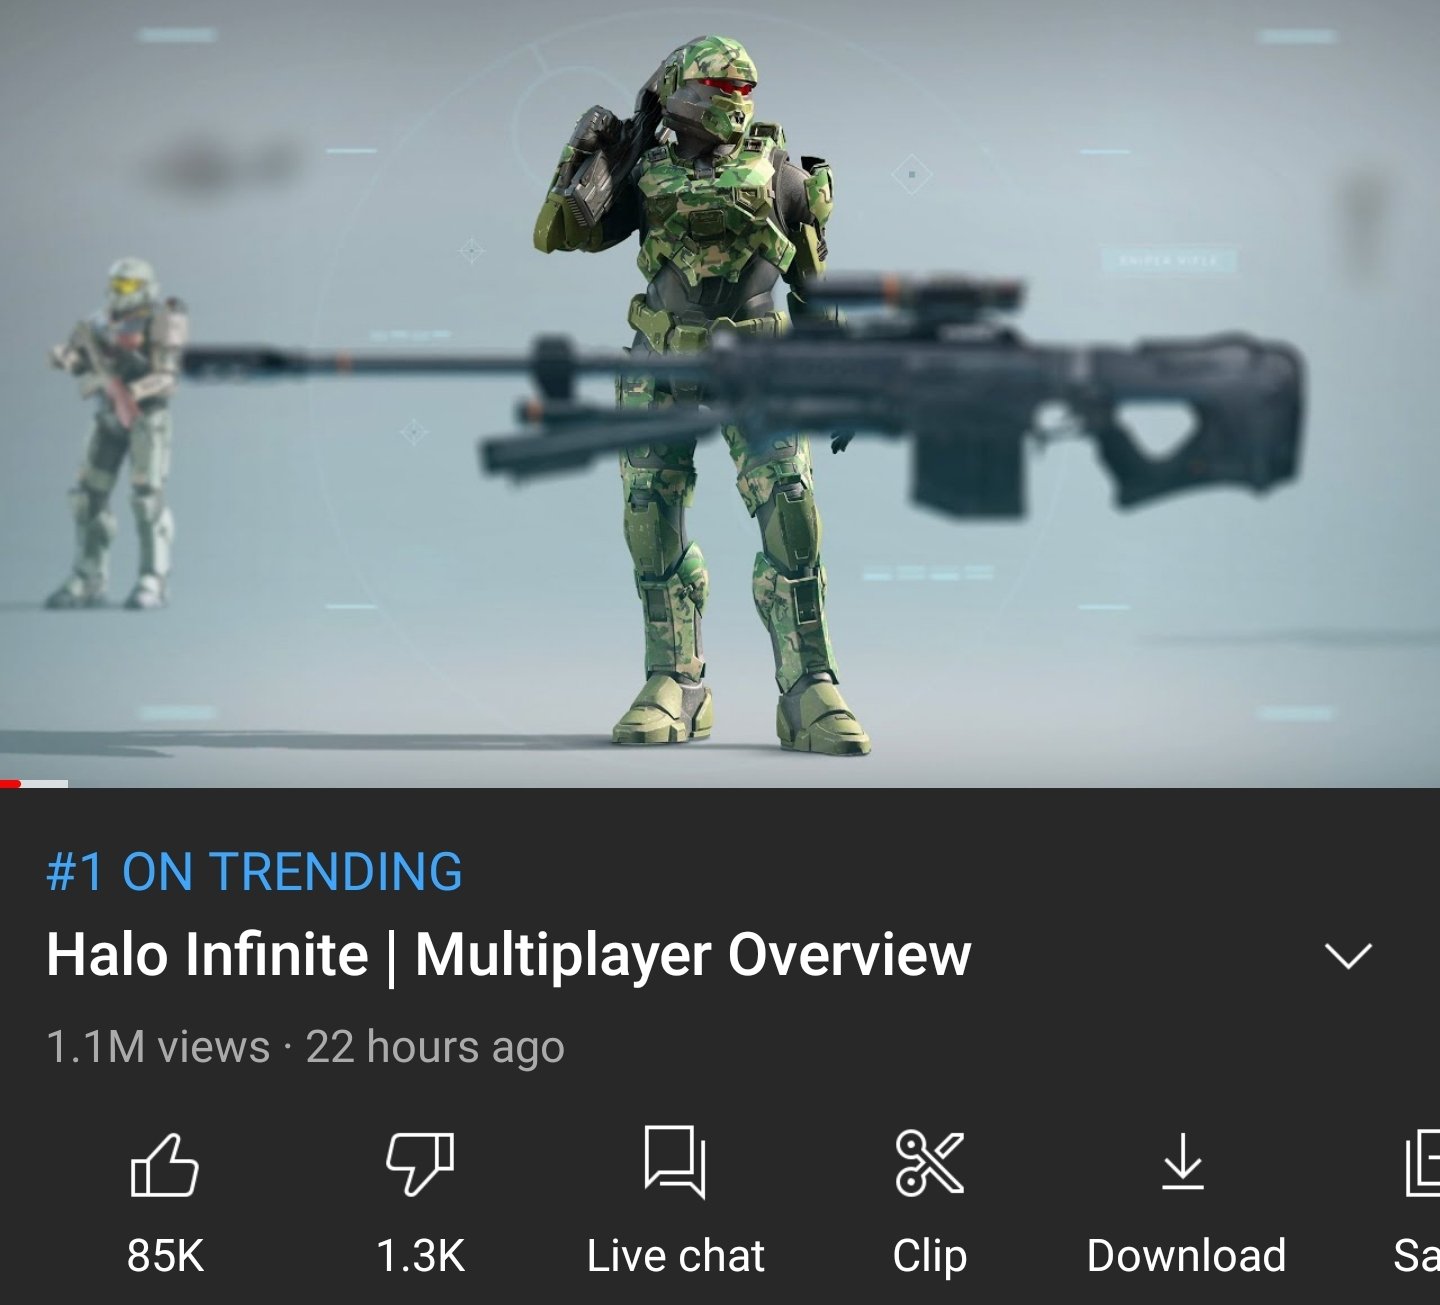Tap the Halo Infinite Multiplayer Overview title
1440x1305 pixels.
coord(508,955)
